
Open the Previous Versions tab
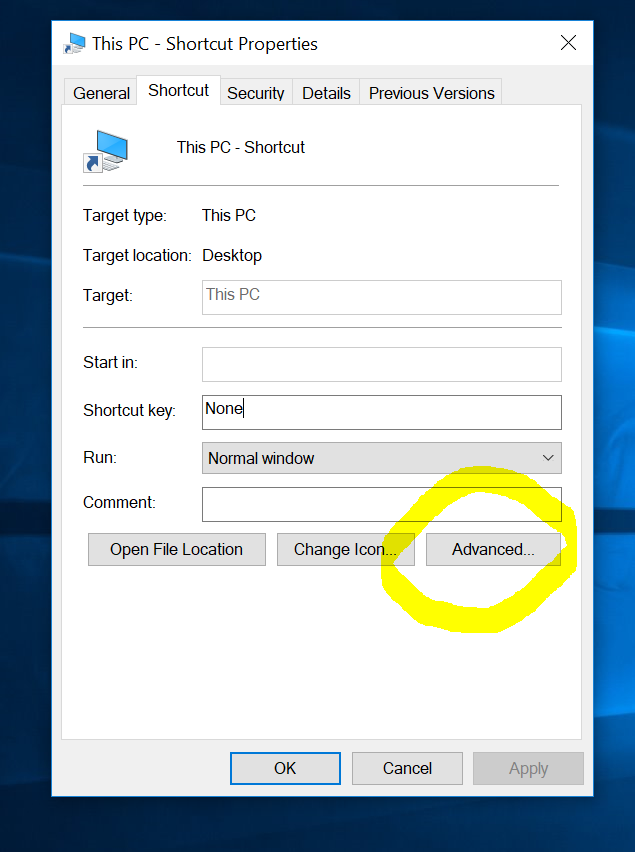coord(431,93)
